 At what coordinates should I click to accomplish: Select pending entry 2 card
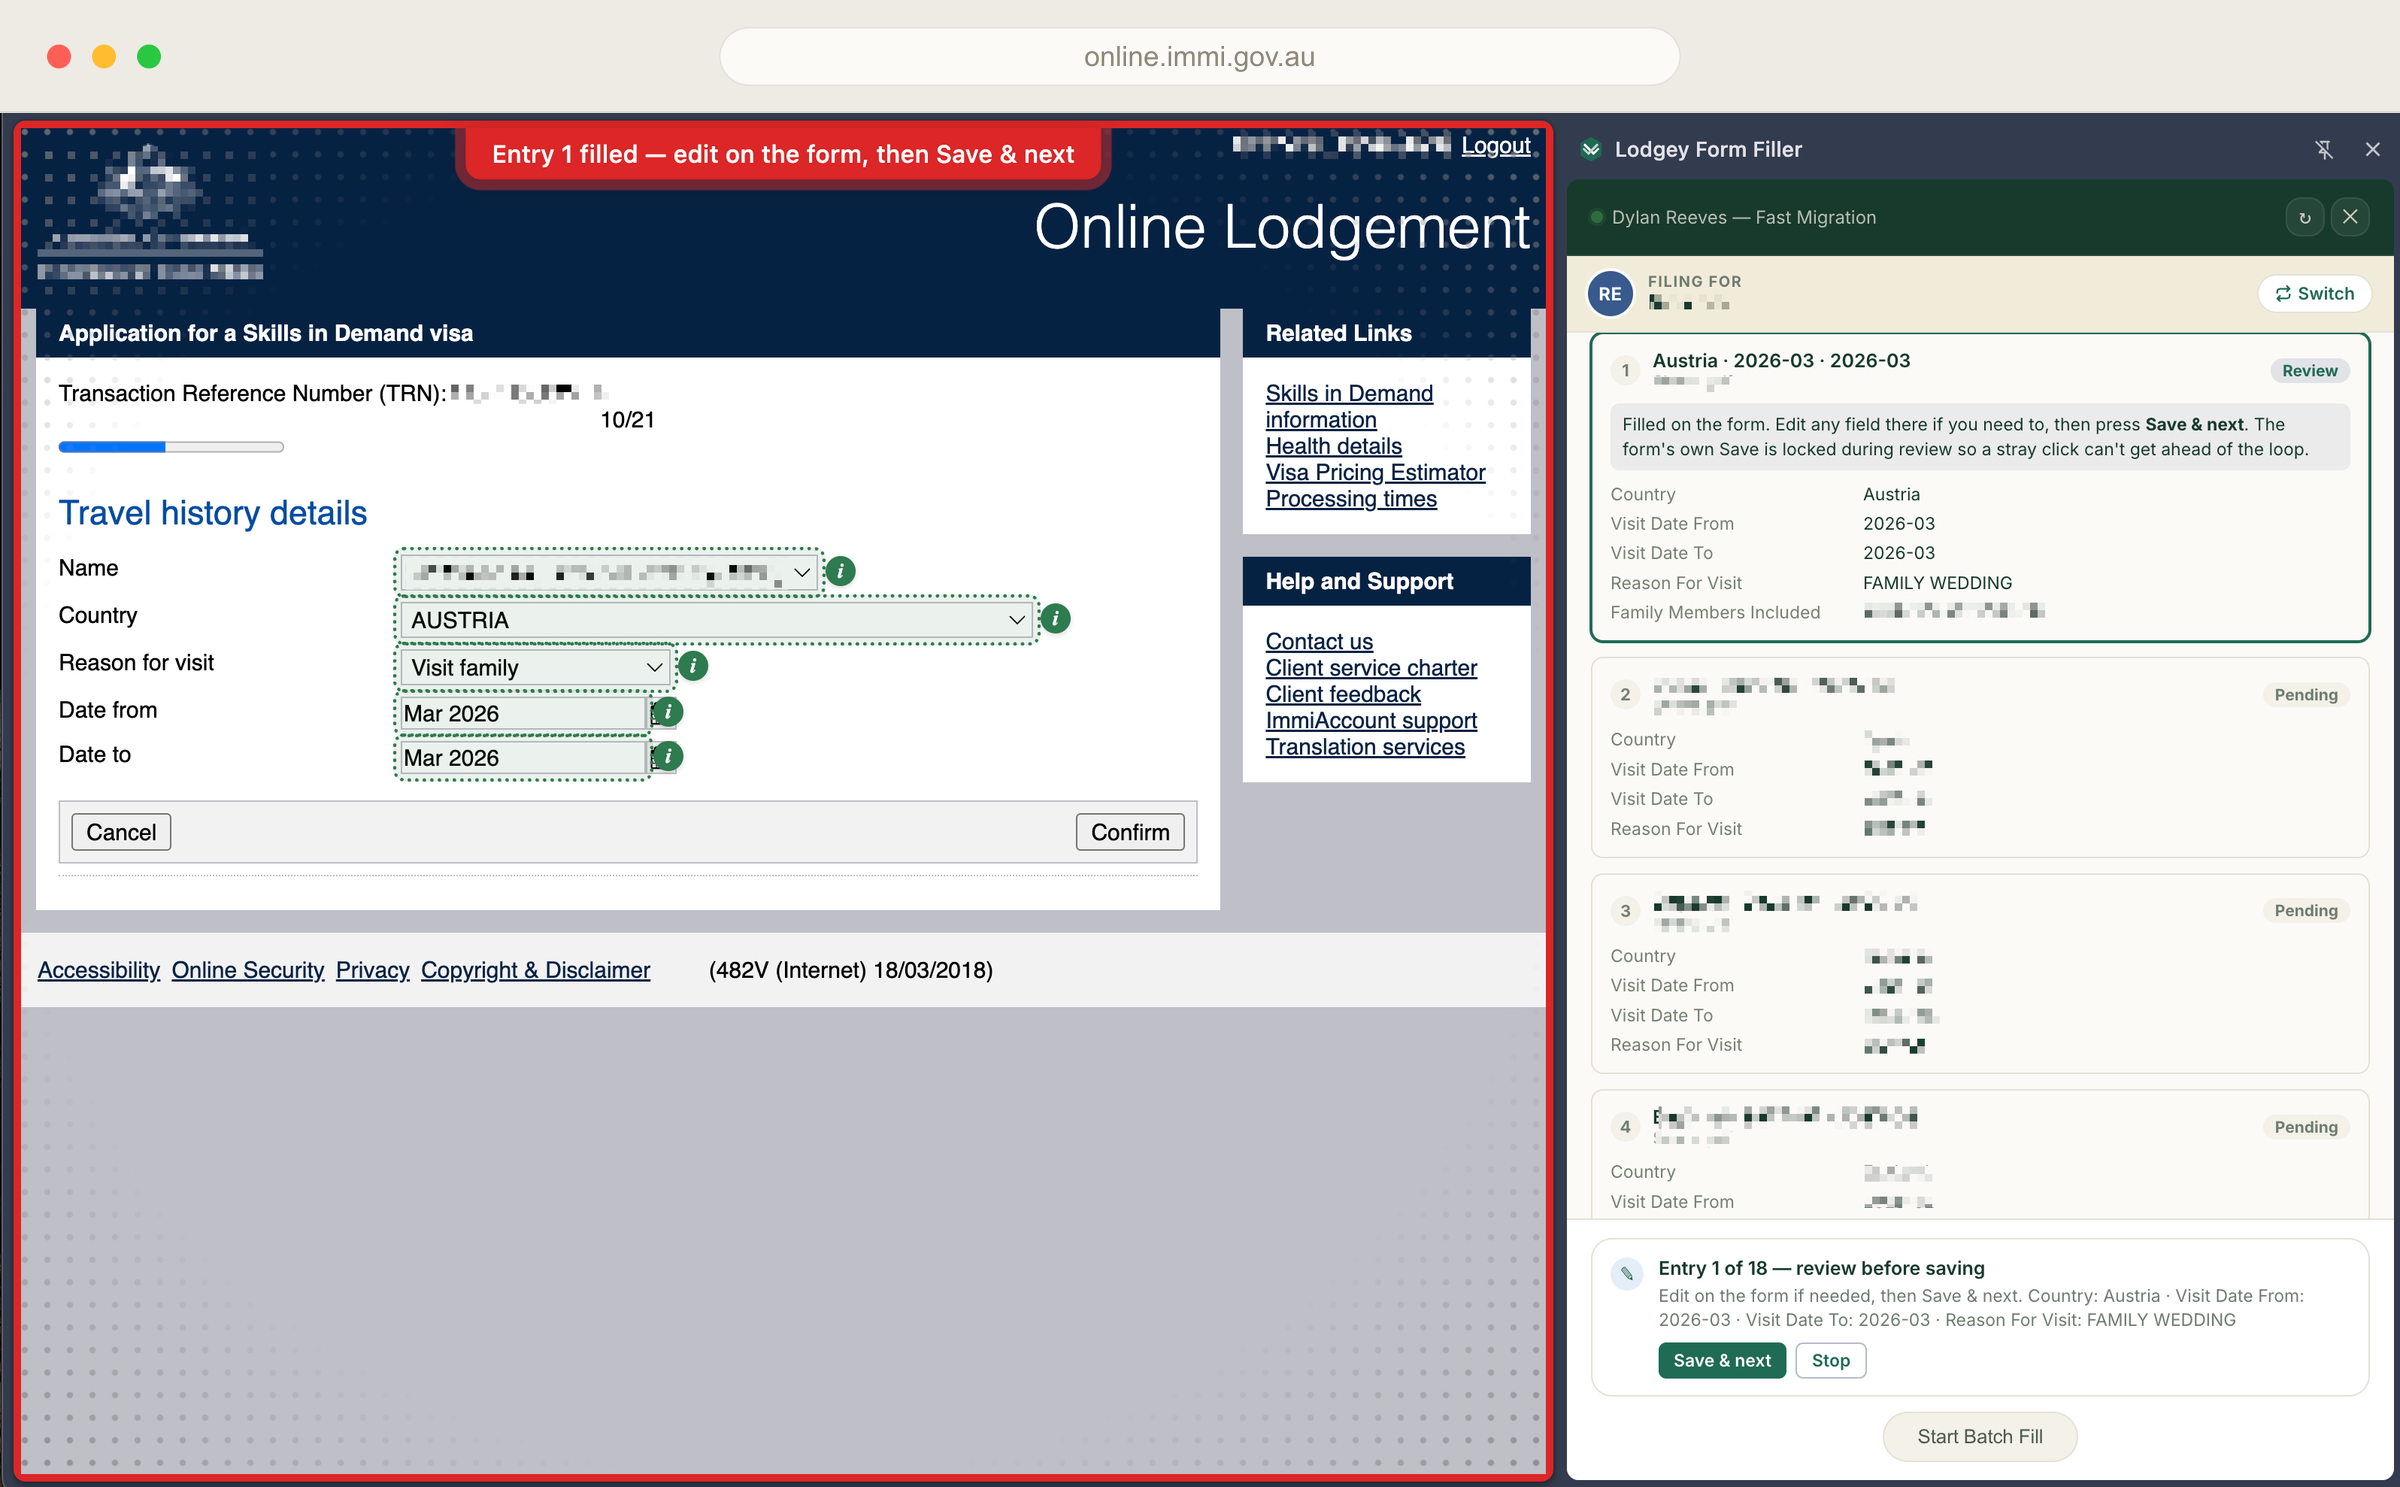tap(1979, 757)
